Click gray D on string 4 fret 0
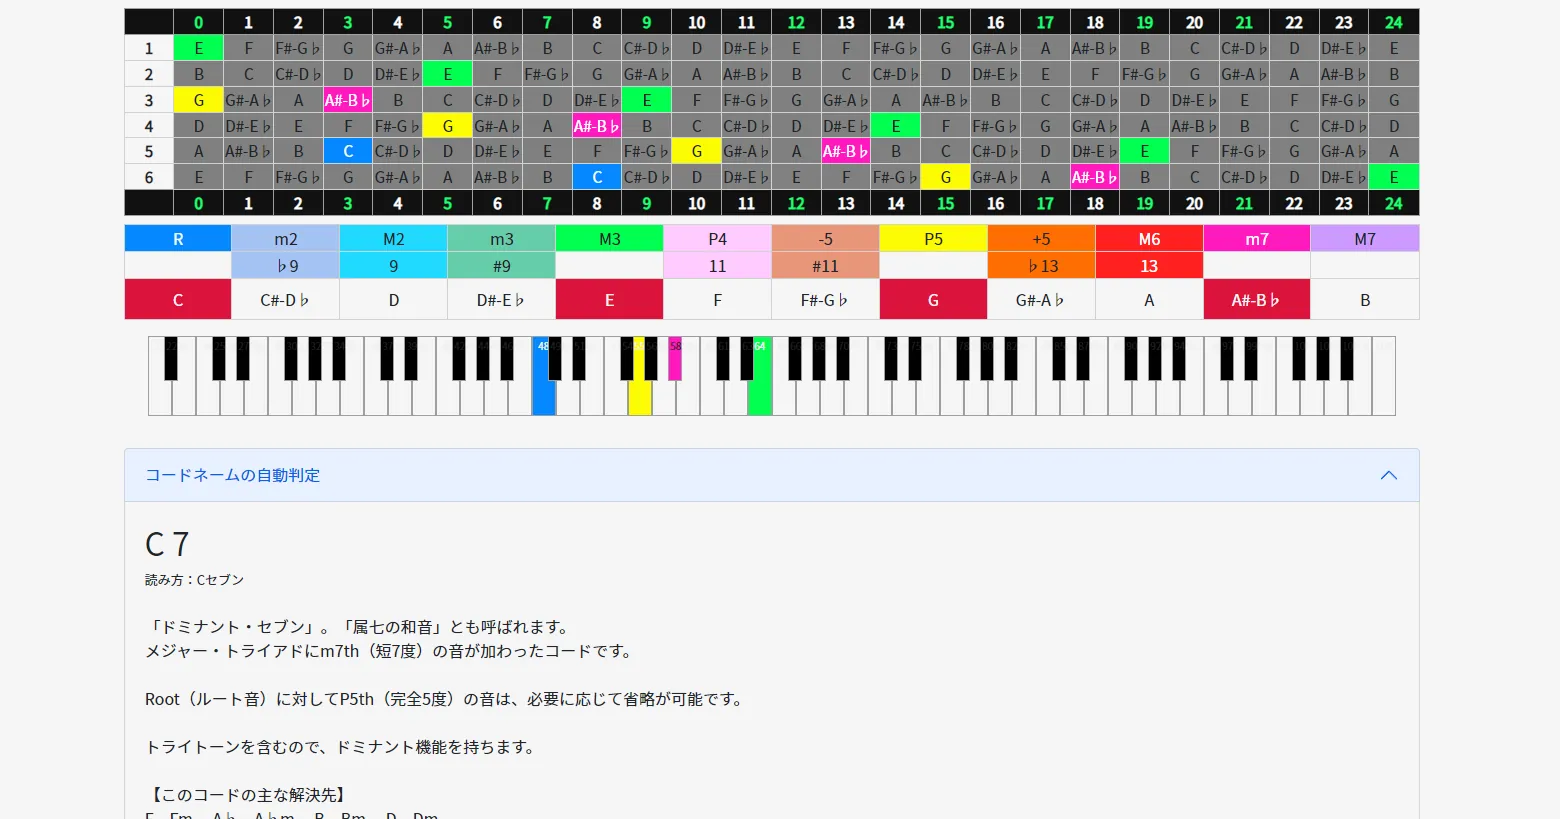This screenshot has width=1560, height=819. tap(198, 126)
